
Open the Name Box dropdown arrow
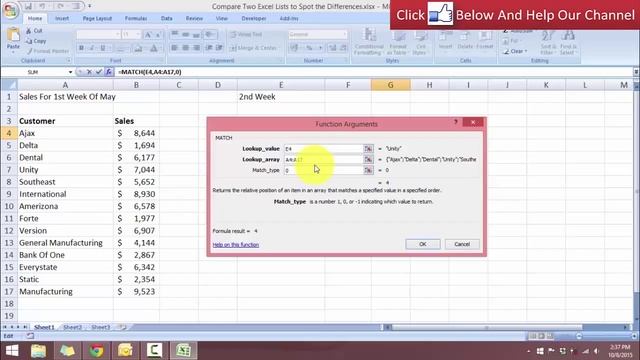tap(70, 72)
